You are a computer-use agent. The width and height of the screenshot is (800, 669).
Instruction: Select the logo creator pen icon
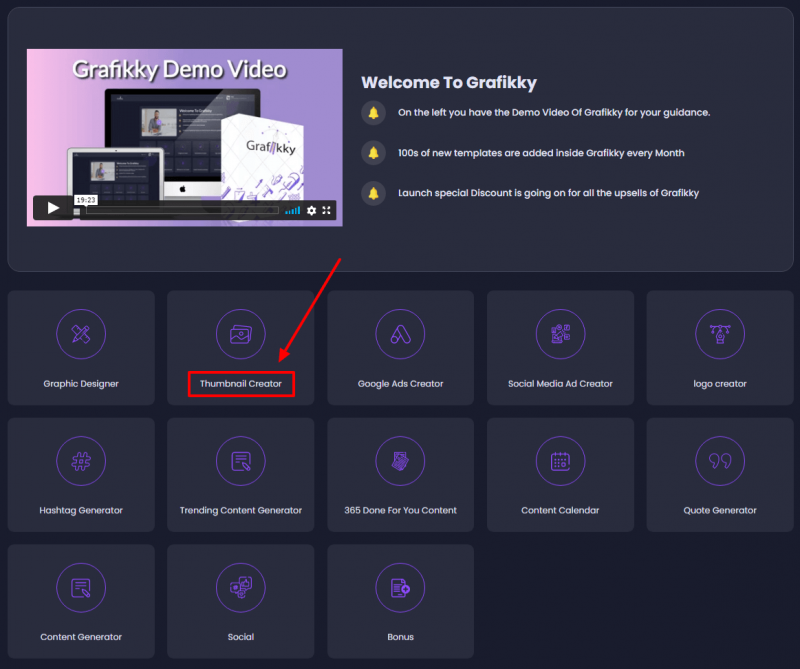pos(720,334)
